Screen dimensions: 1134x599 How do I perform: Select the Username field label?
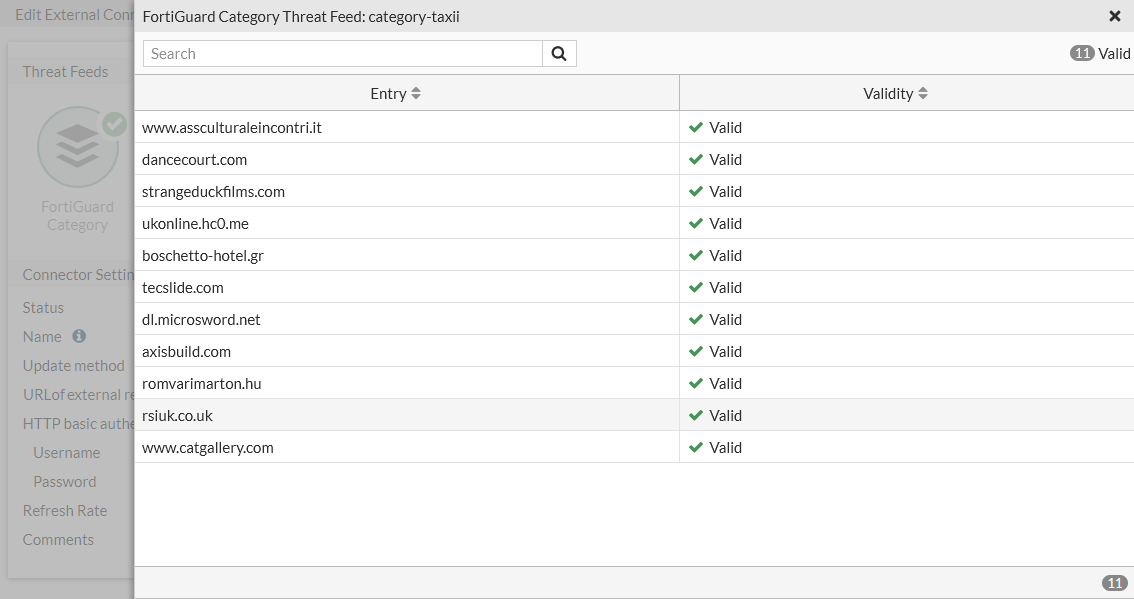pos(67,452)
